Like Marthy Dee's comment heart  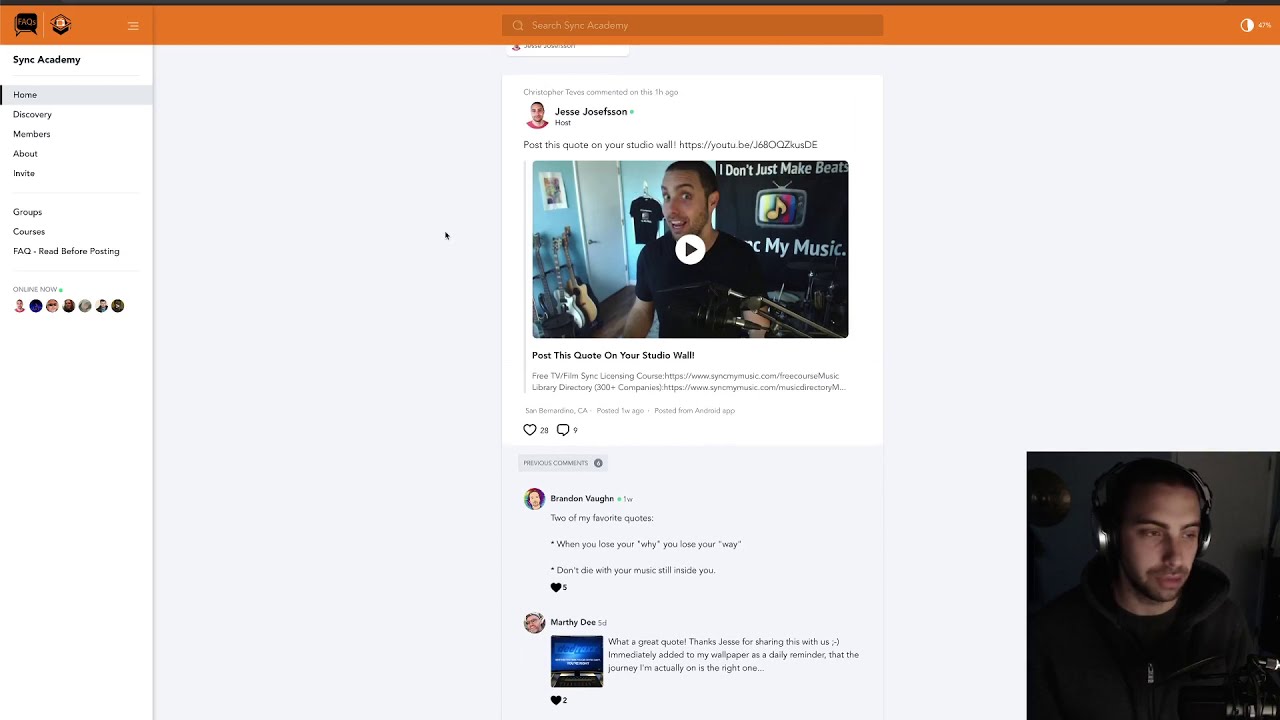click(556, 700)
